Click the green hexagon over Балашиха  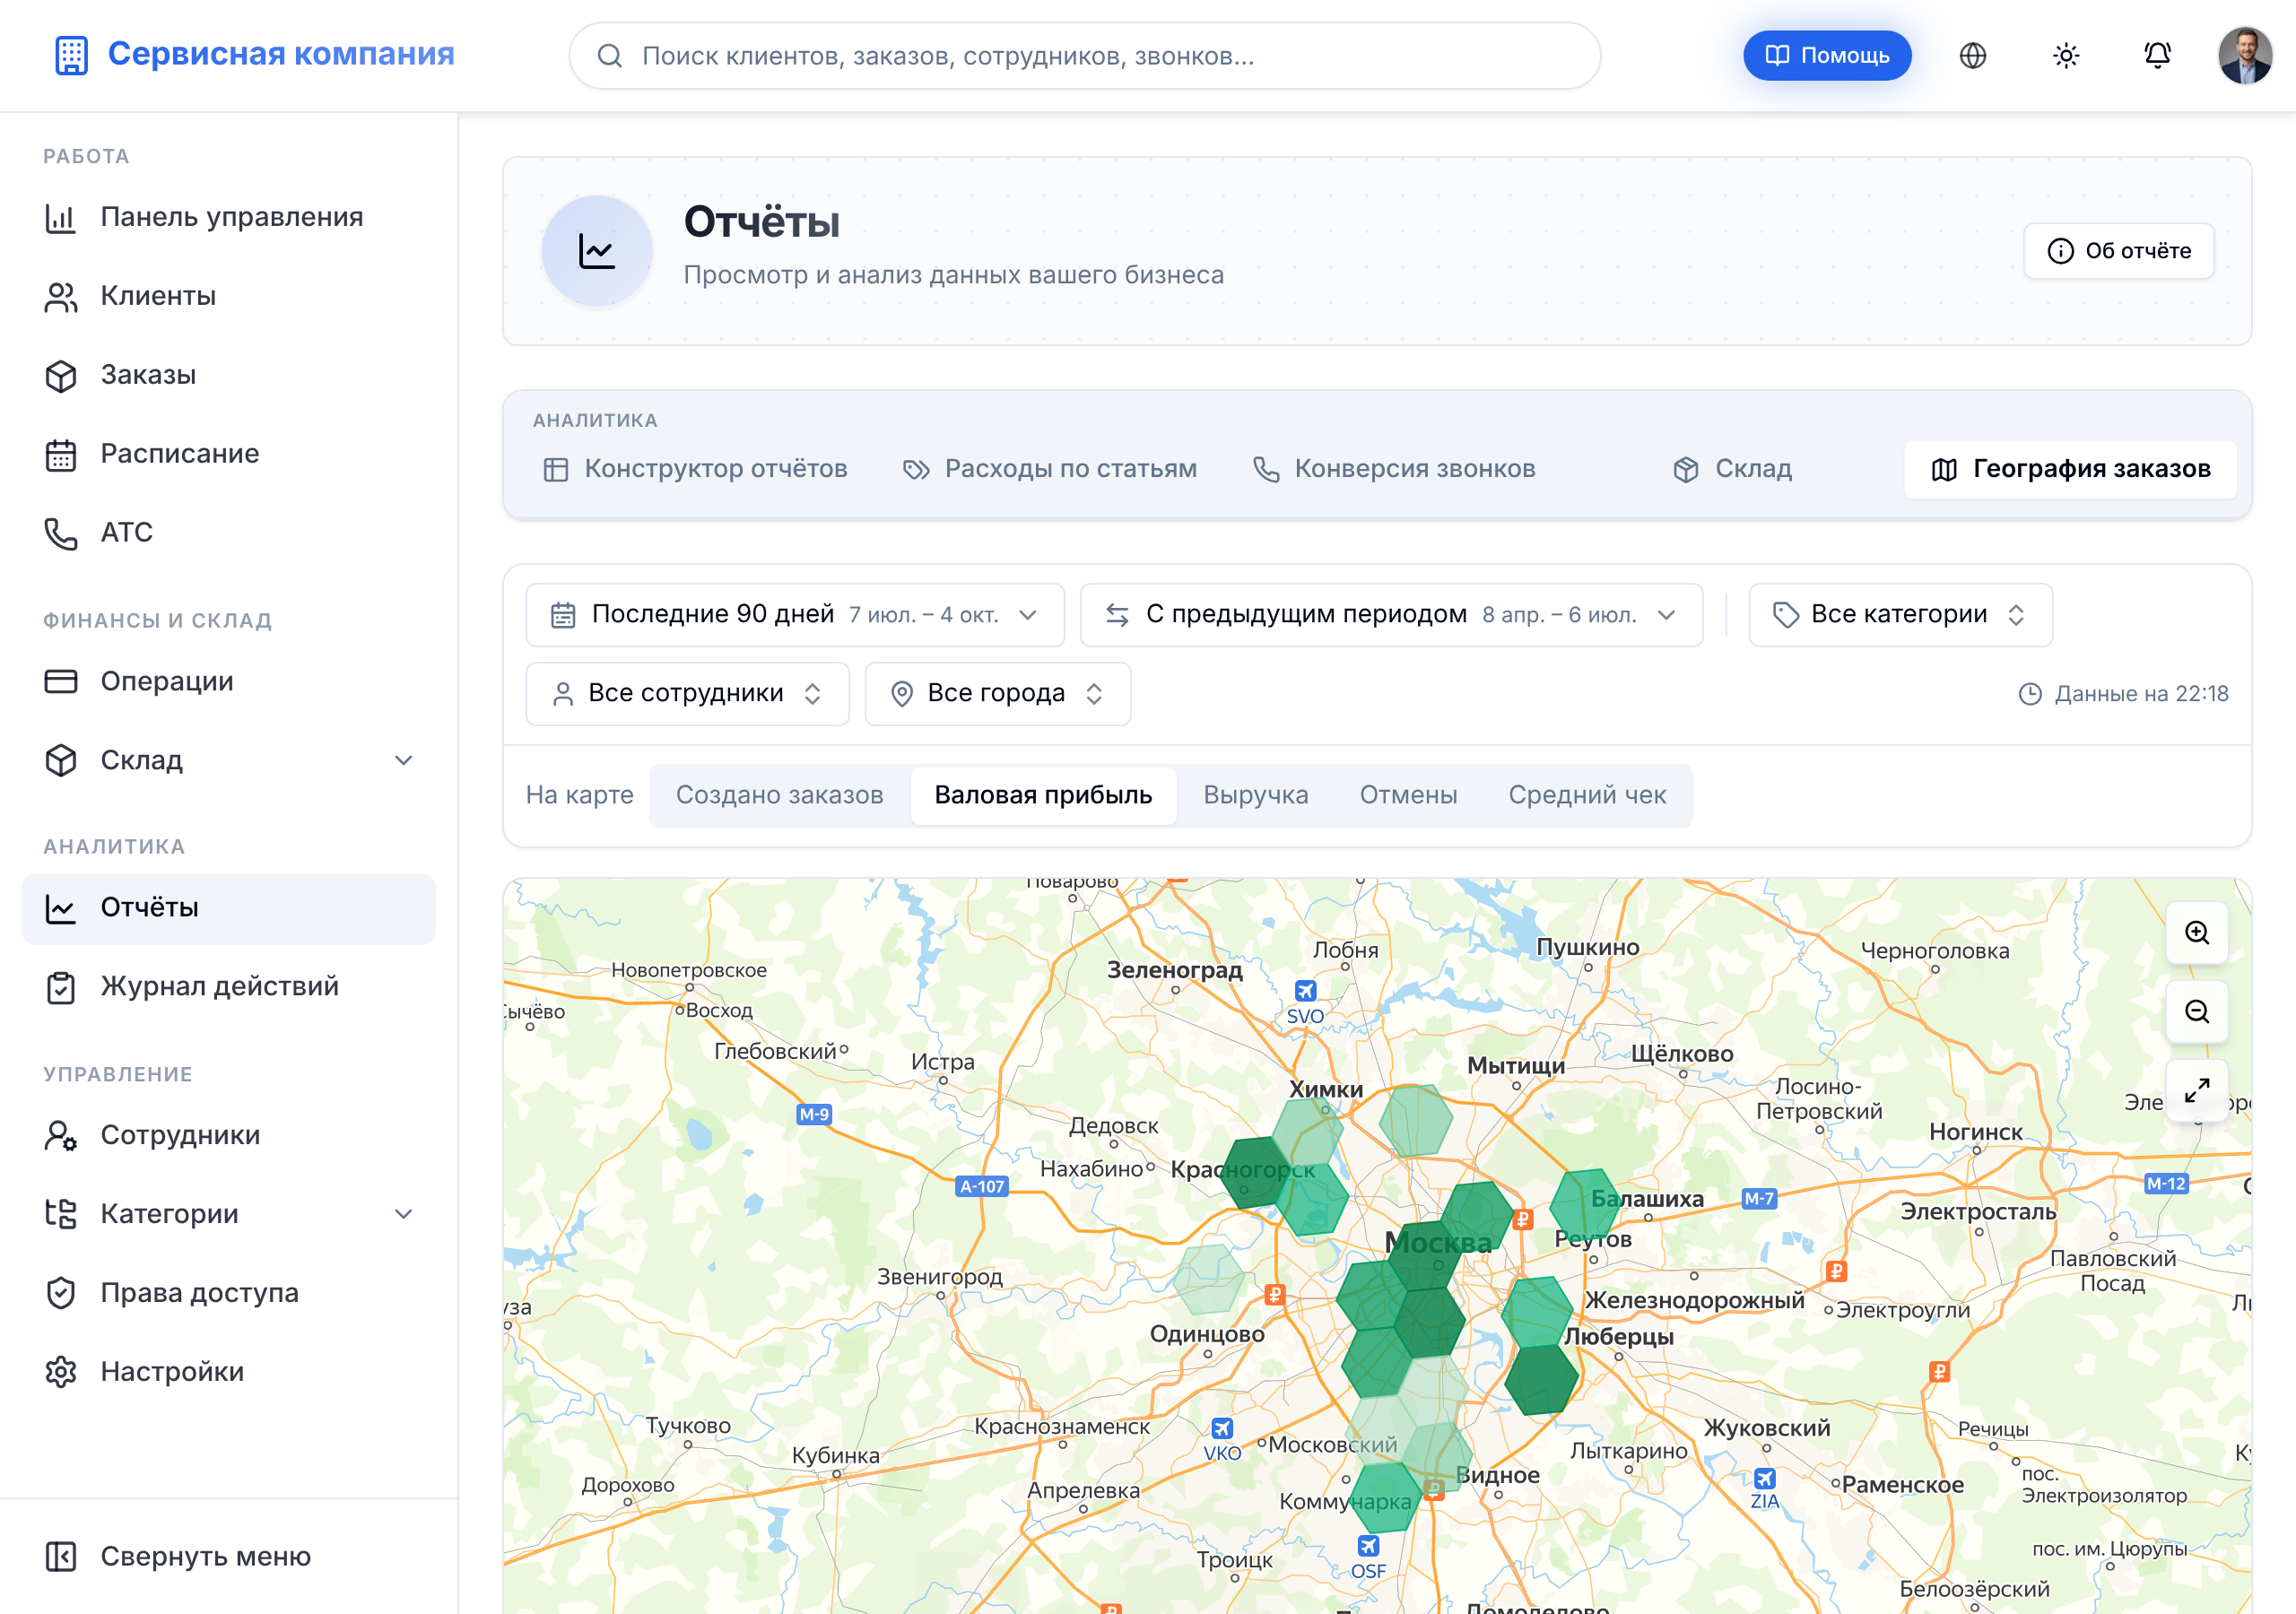point(1585,1204)
